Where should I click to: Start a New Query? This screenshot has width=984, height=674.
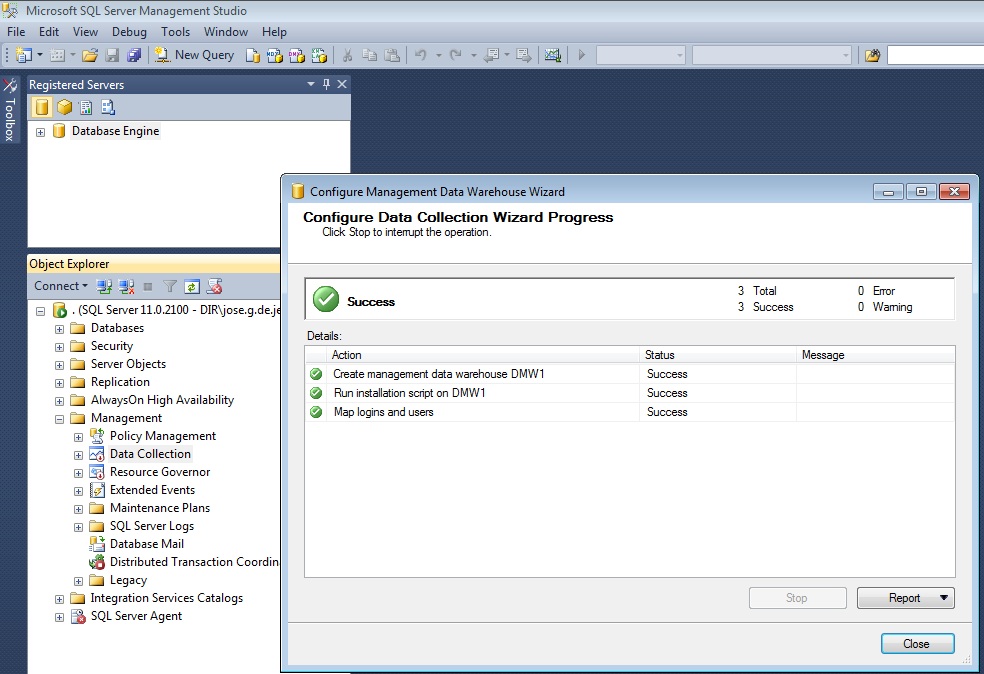[x=195, y=55]
